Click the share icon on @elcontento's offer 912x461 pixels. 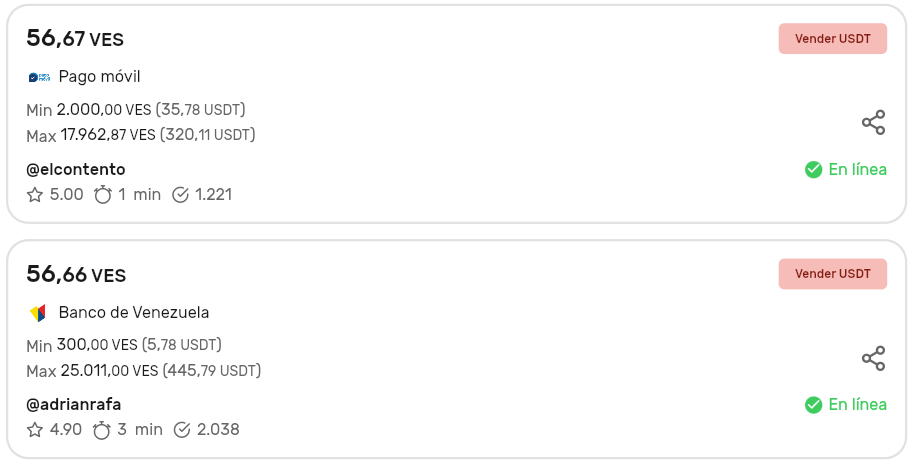(873, 123)
